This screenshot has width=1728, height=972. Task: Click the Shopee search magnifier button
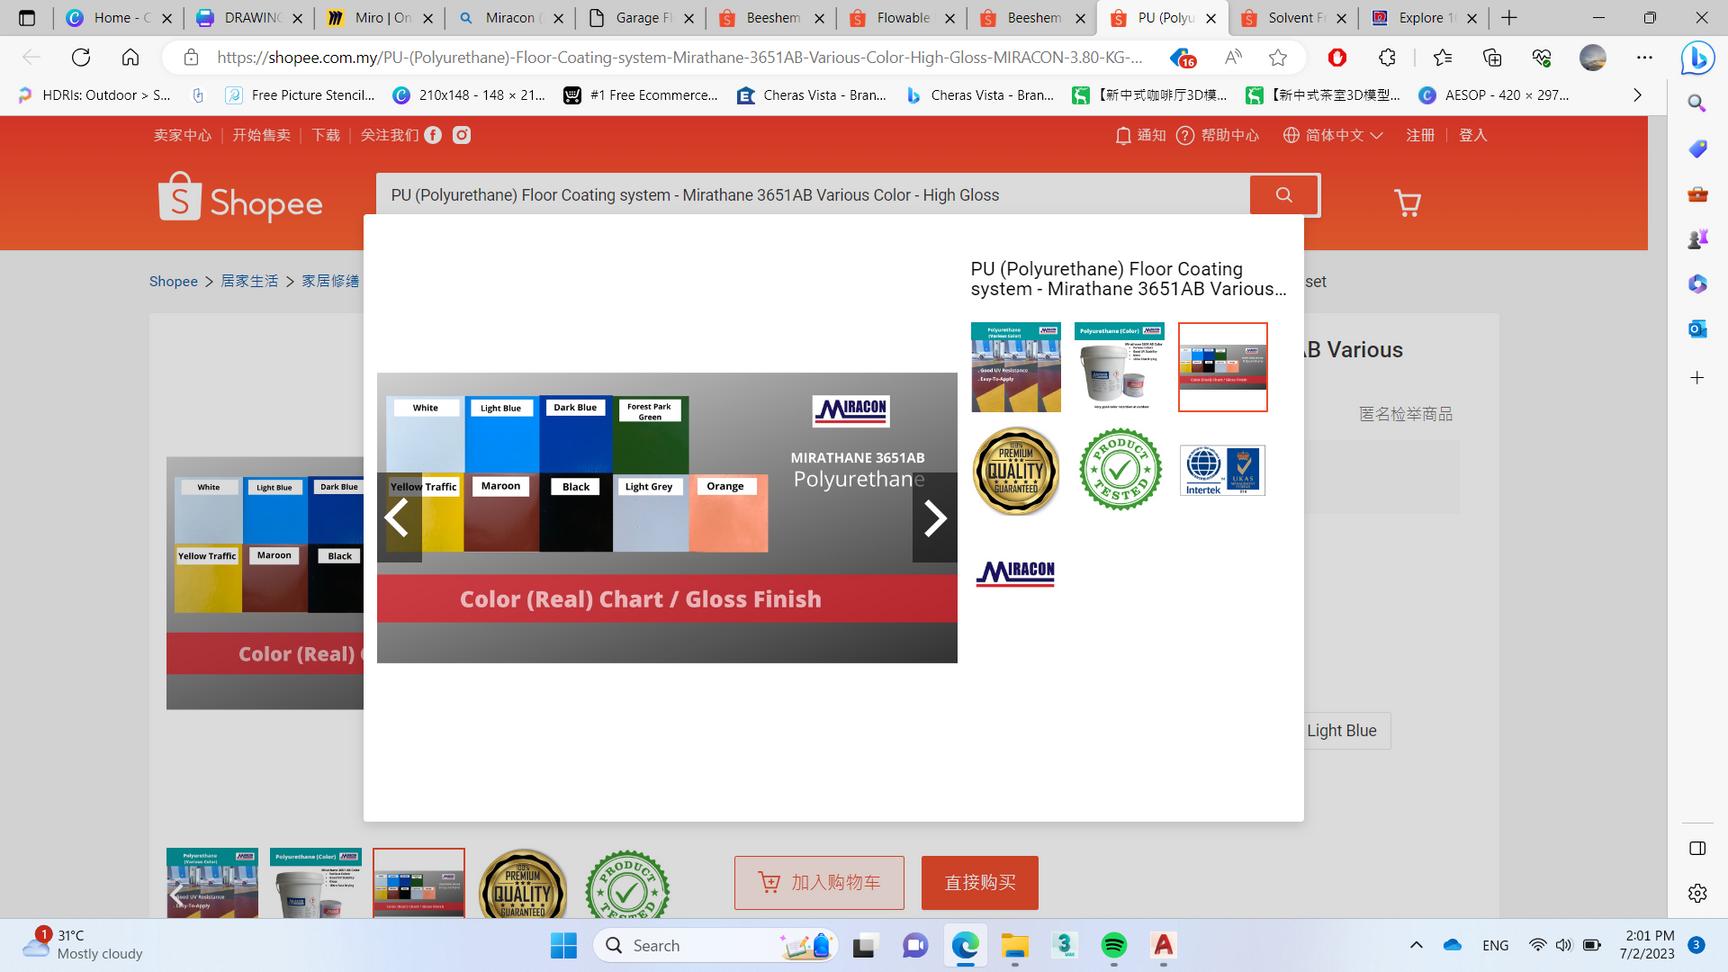point(1284,195)
